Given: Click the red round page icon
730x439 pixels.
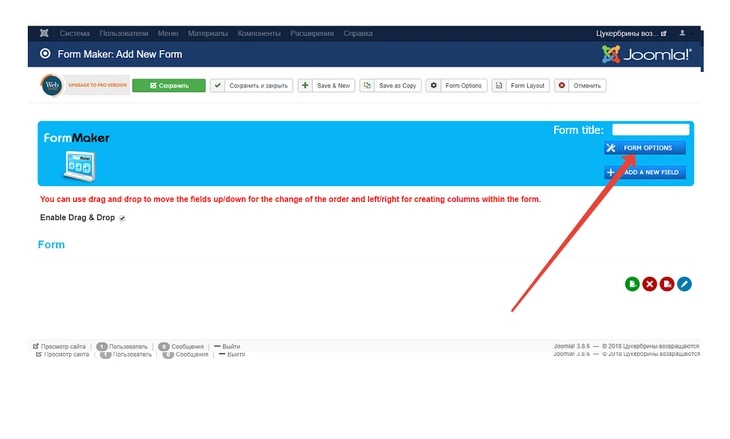Looking at the screenshot, I should 667,284.
